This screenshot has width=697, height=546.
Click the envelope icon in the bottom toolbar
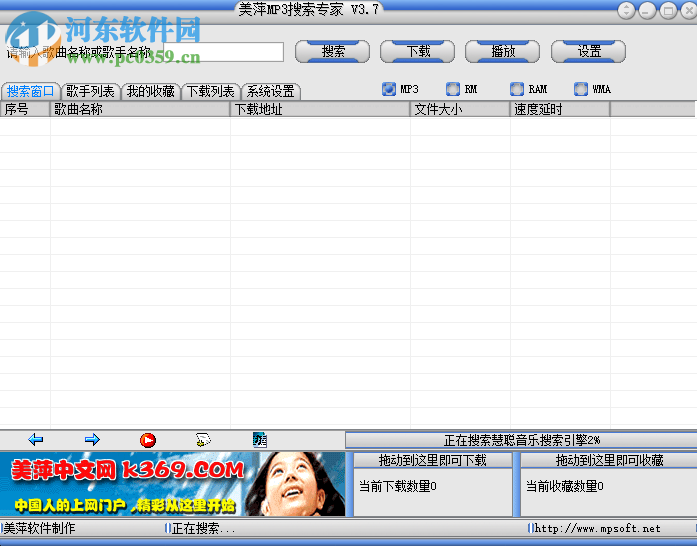[203, 440]
